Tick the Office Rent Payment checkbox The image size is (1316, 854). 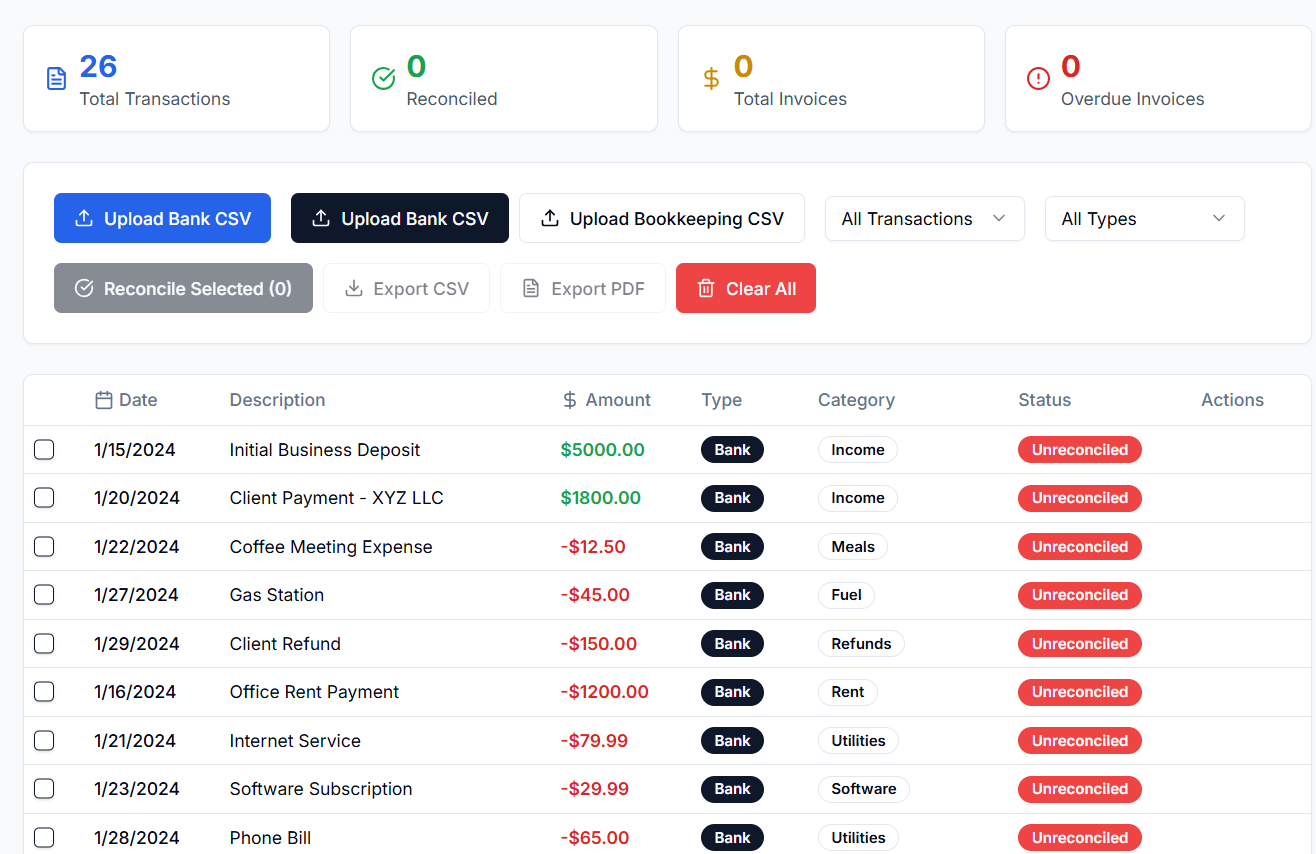(x=44, y=692)
